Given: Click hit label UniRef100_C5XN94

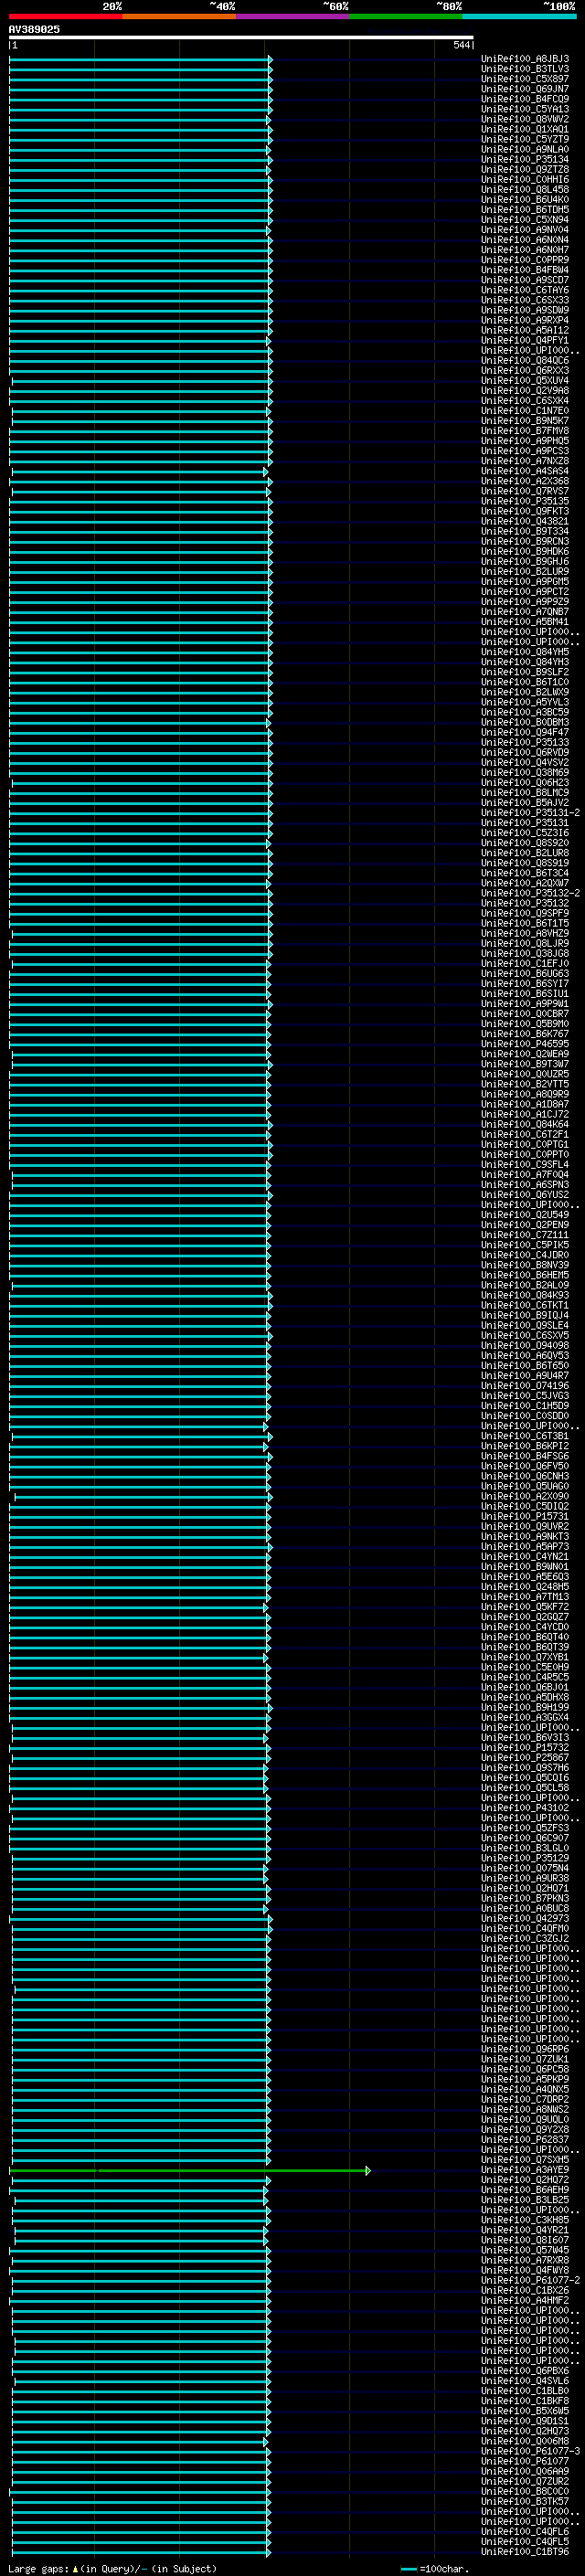Looking at the screenshot, I should [x=524, y=219].
